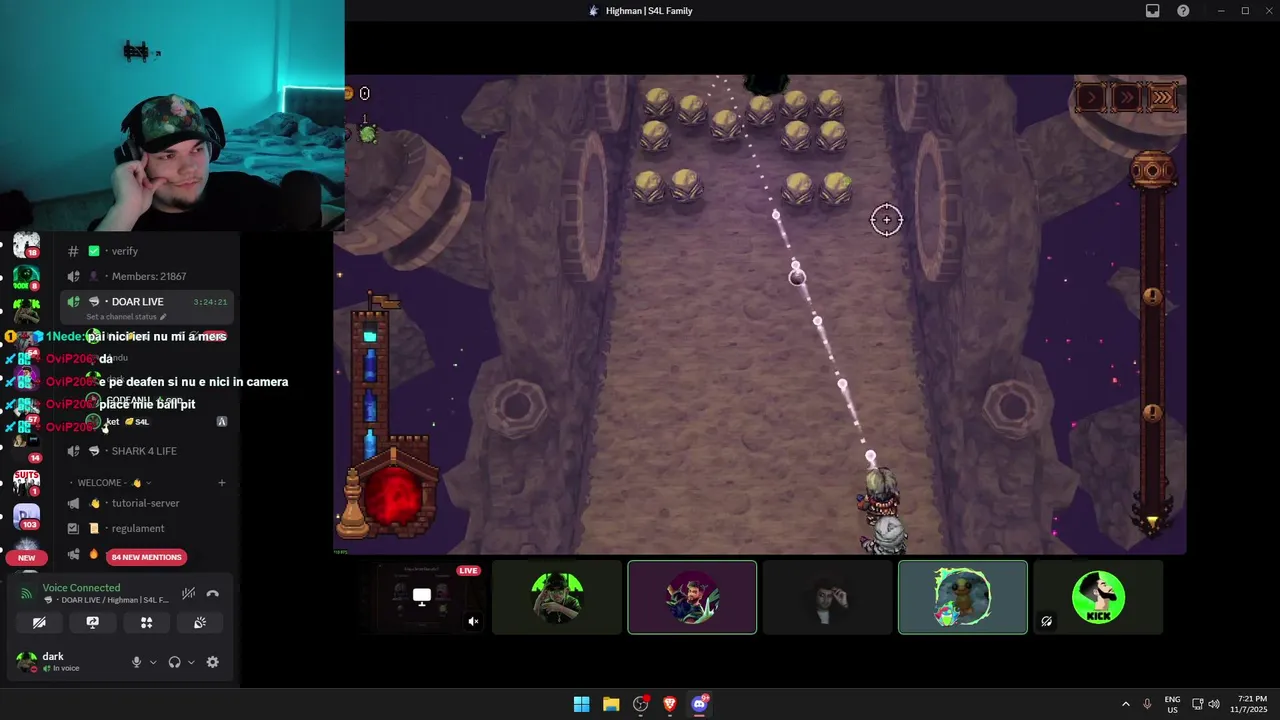1280x720 pixels.
Task: Expand headphone output options arrow
Action: click(x=190, y=662)
